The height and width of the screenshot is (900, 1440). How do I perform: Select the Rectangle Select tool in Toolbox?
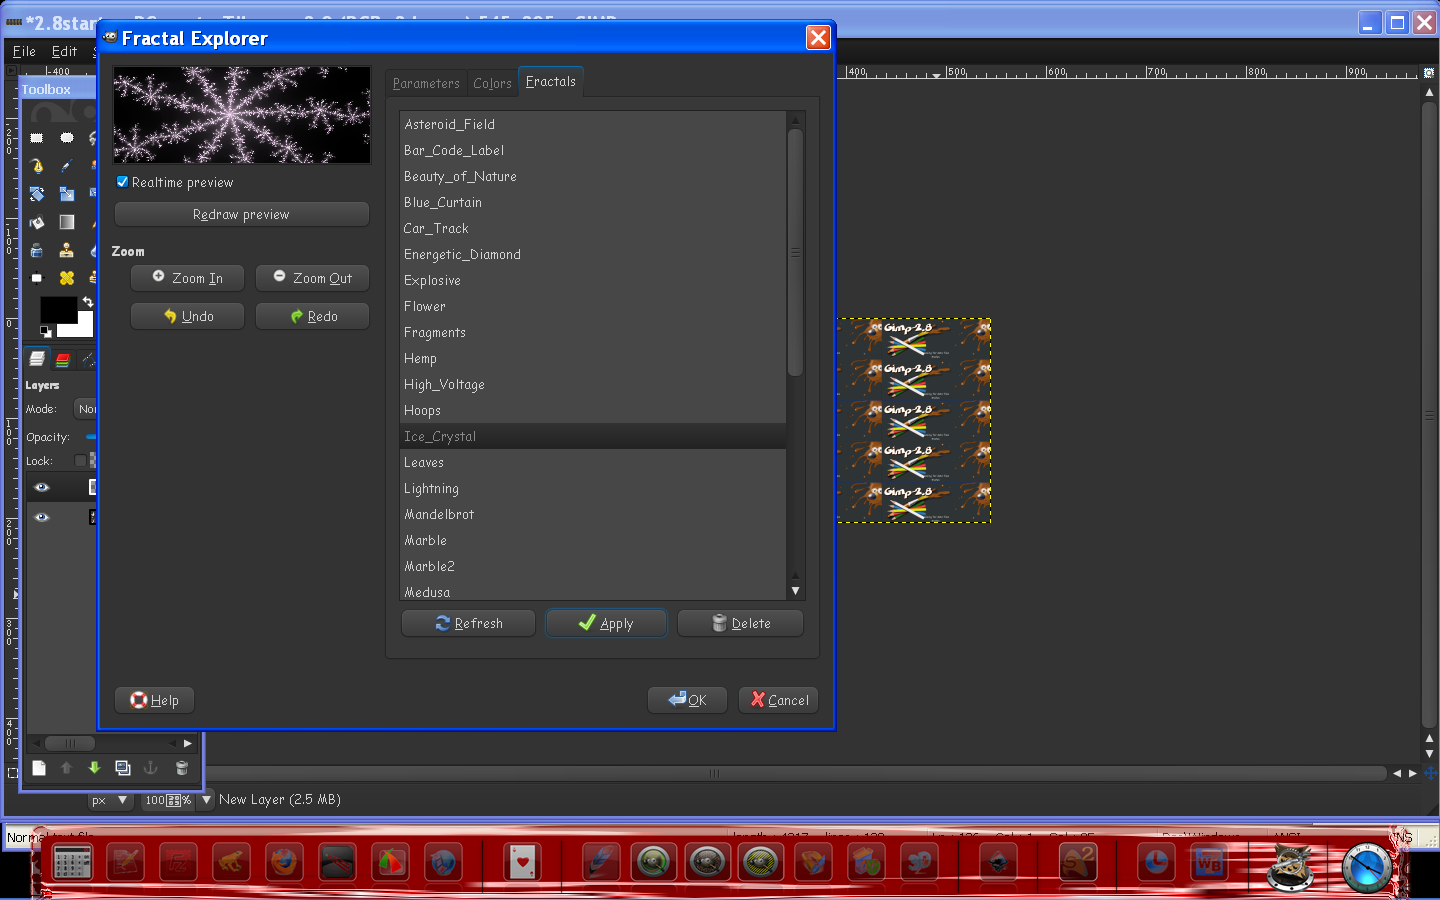37,138
